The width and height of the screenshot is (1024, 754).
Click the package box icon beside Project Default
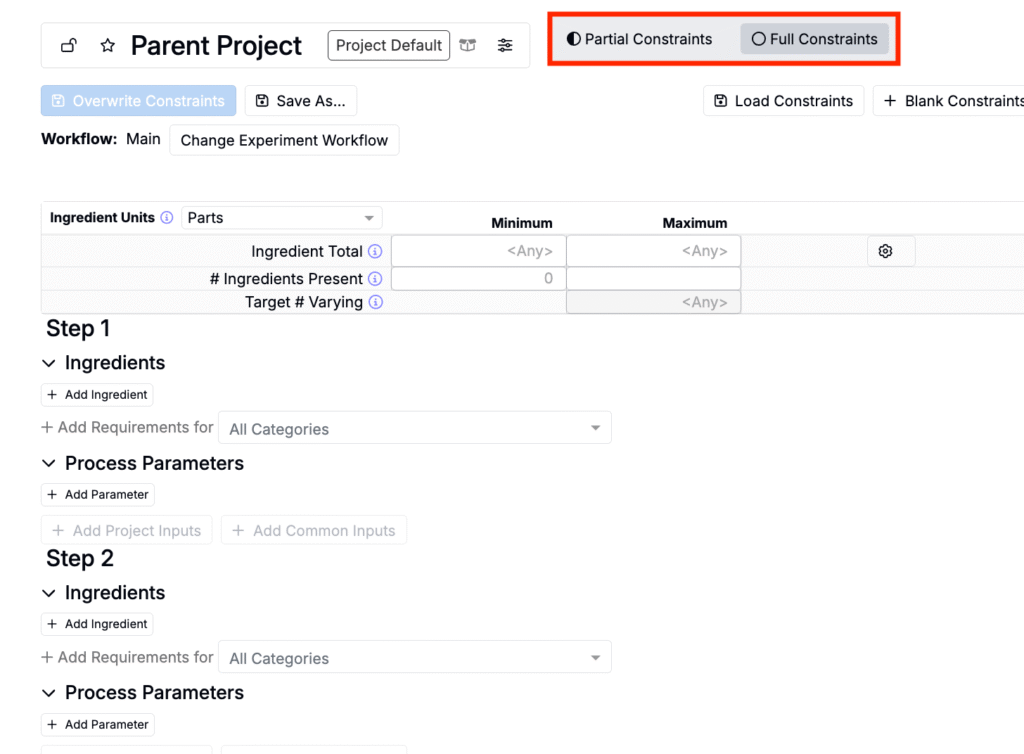tap(468, 45)
